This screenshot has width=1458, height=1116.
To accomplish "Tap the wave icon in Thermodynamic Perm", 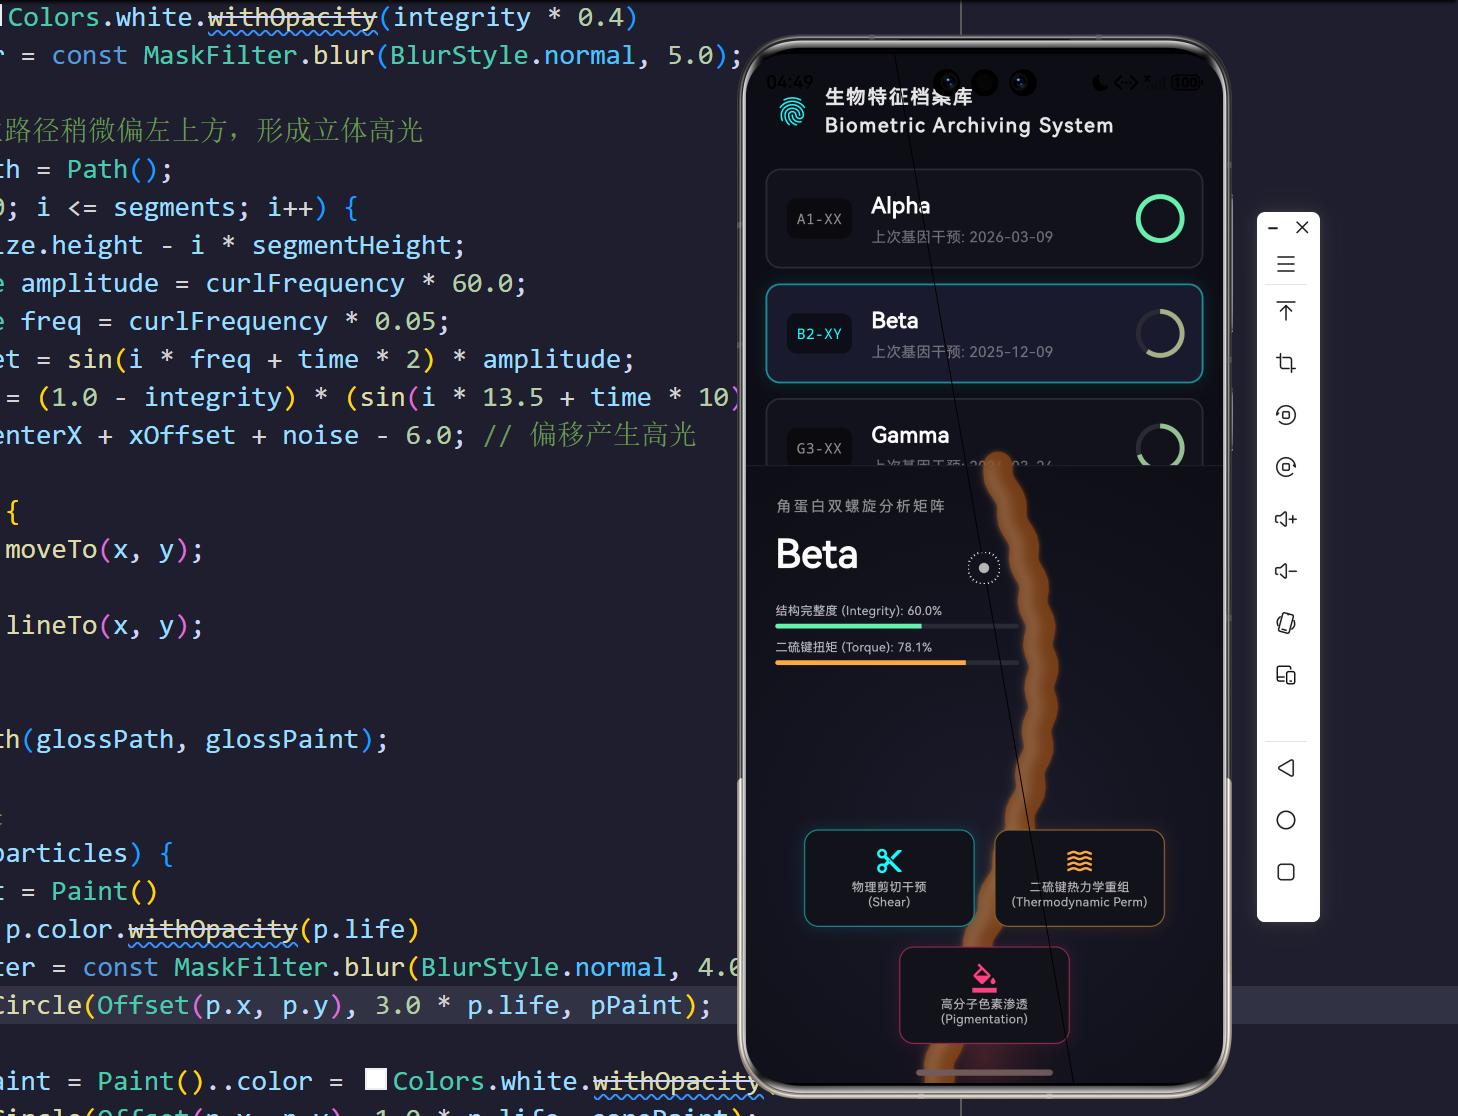I will coord(1079,861).
